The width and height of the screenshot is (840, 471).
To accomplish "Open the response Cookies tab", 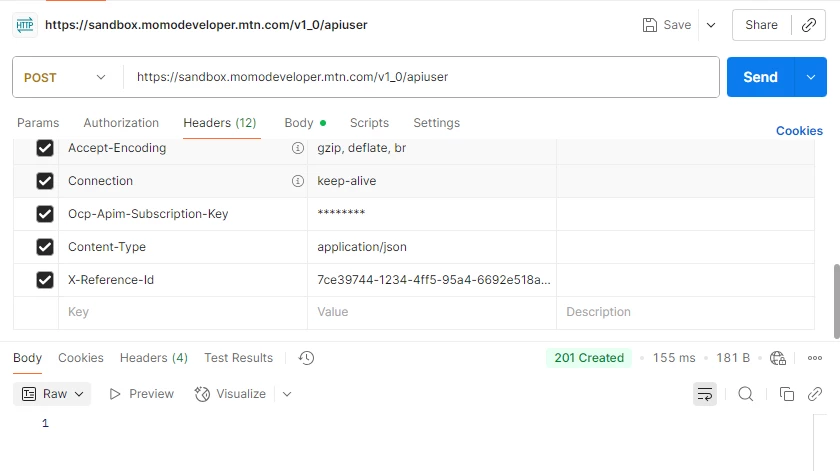I will click(x=81, y=358).
